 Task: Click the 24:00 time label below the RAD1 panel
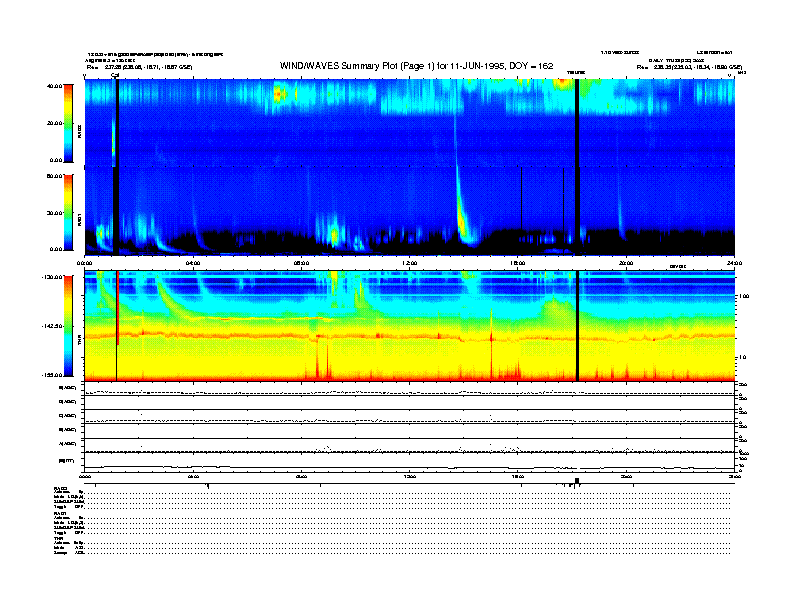click(x=734, y=263)
